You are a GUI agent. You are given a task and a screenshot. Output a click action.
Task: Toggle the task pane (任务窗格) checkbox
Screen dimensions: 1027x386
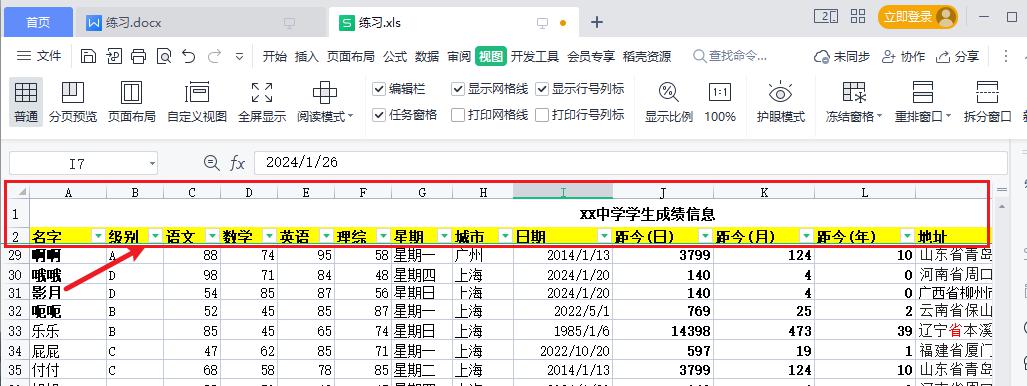pos(379,115)
